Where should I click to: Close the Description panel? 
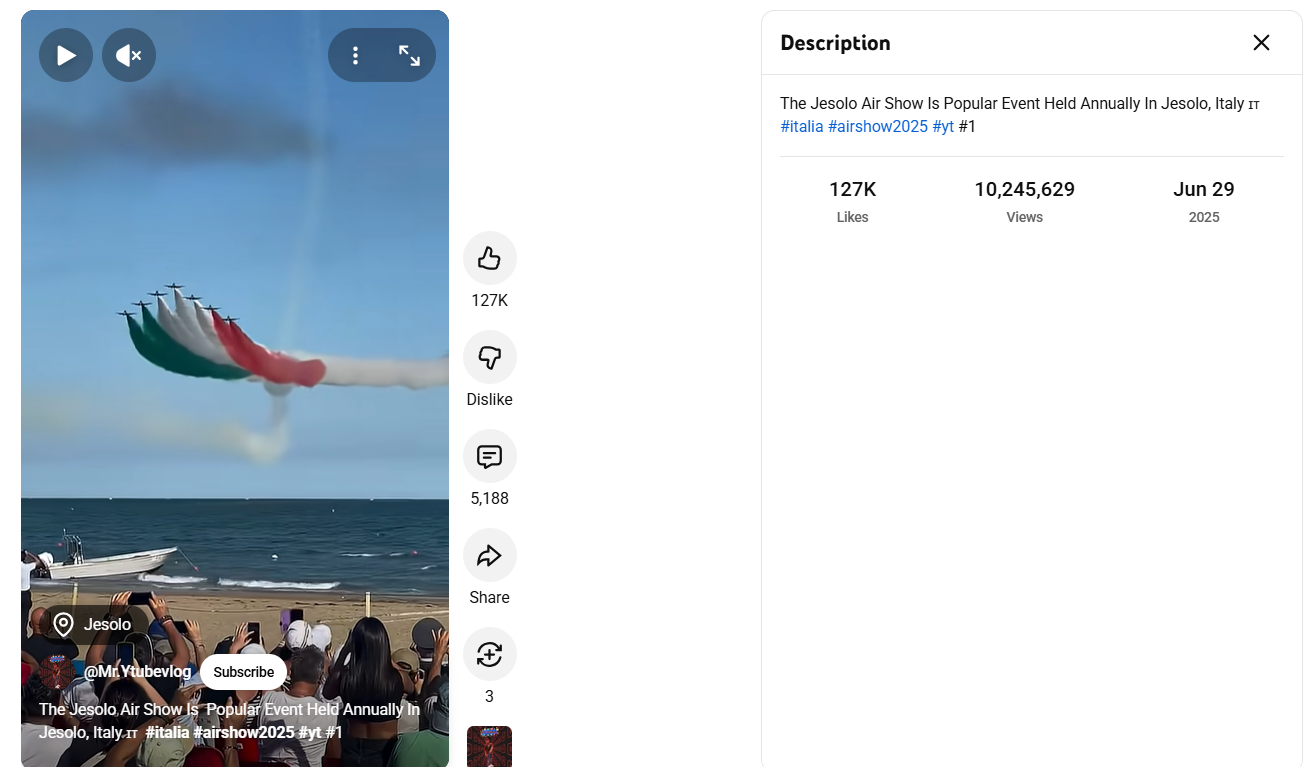1261,42
